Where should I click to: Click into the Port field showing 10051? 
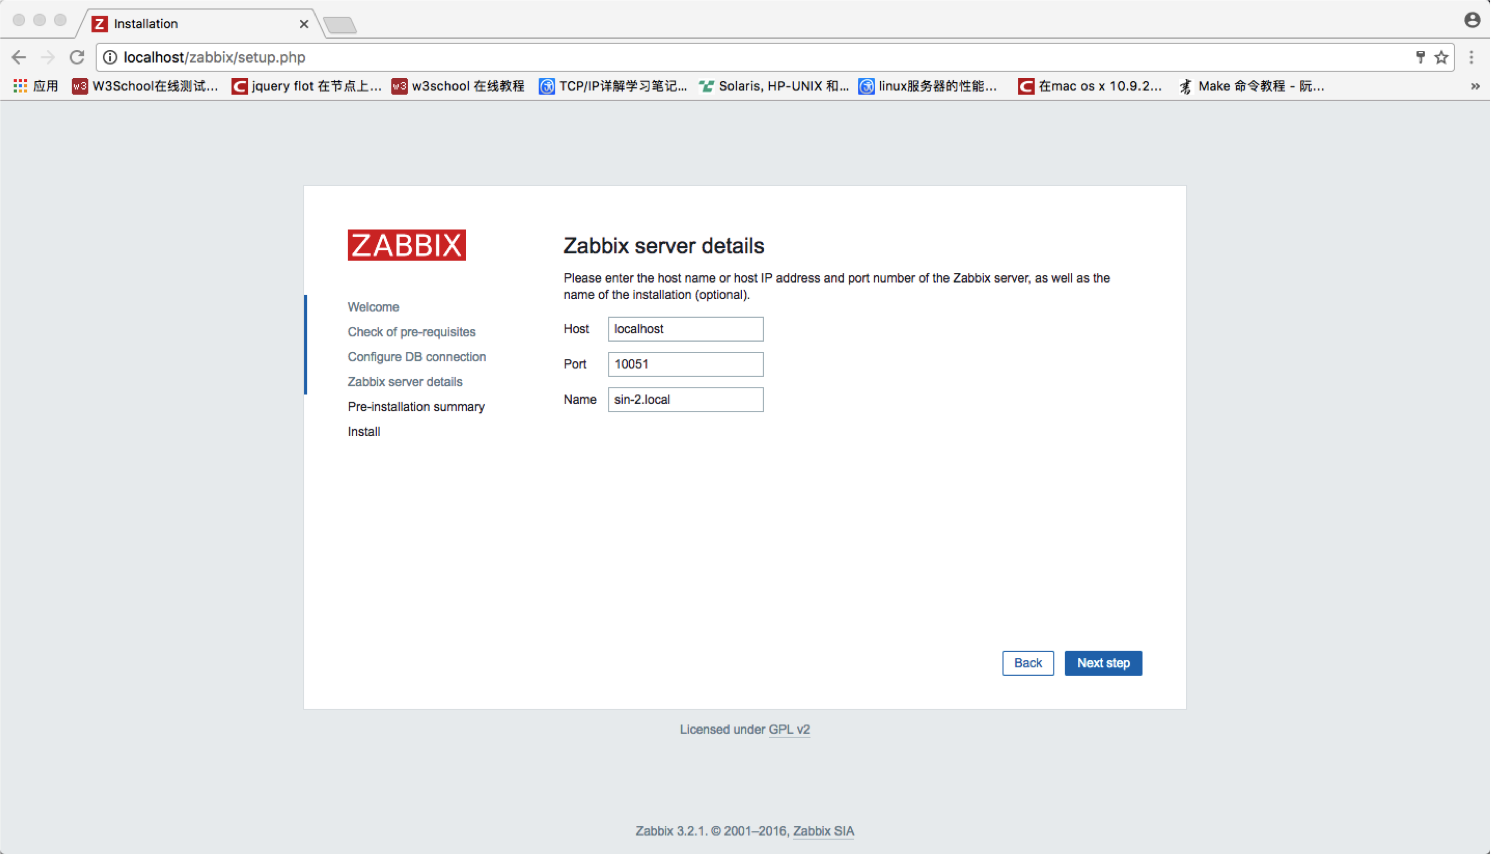685,364
